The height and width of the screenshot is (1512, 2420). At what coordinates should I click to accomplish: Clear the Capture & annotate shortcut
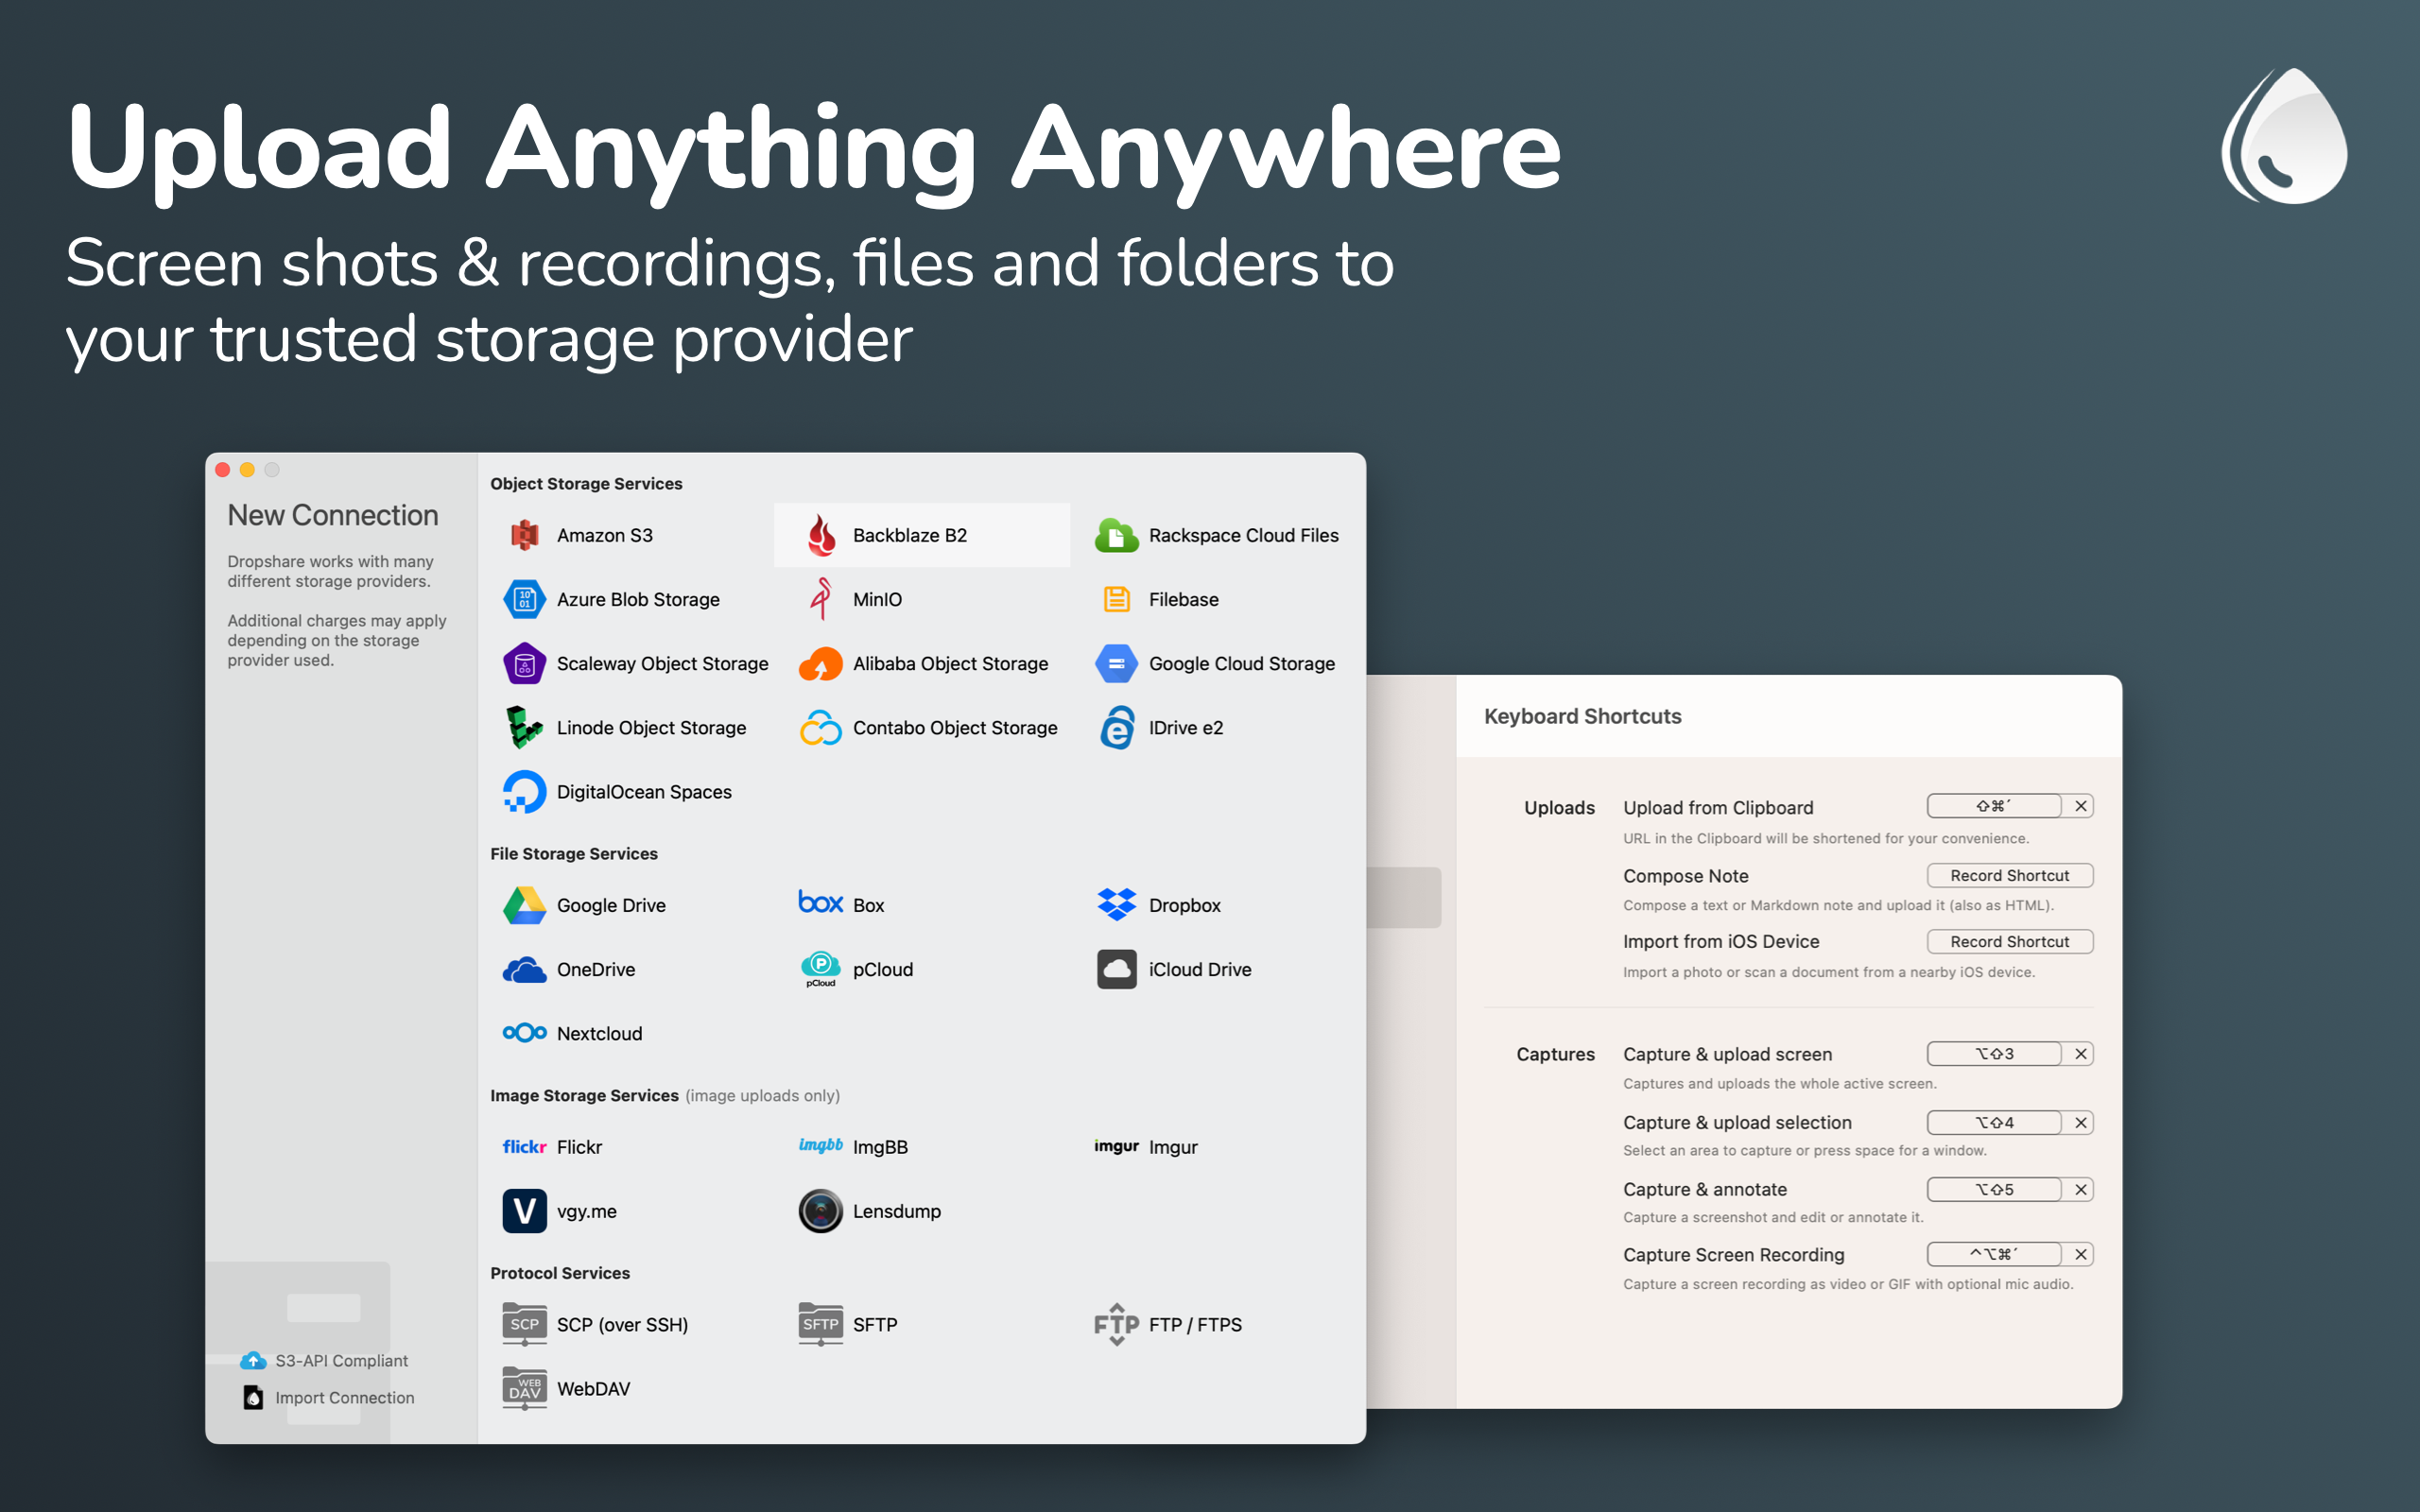click(2081, 1189)
